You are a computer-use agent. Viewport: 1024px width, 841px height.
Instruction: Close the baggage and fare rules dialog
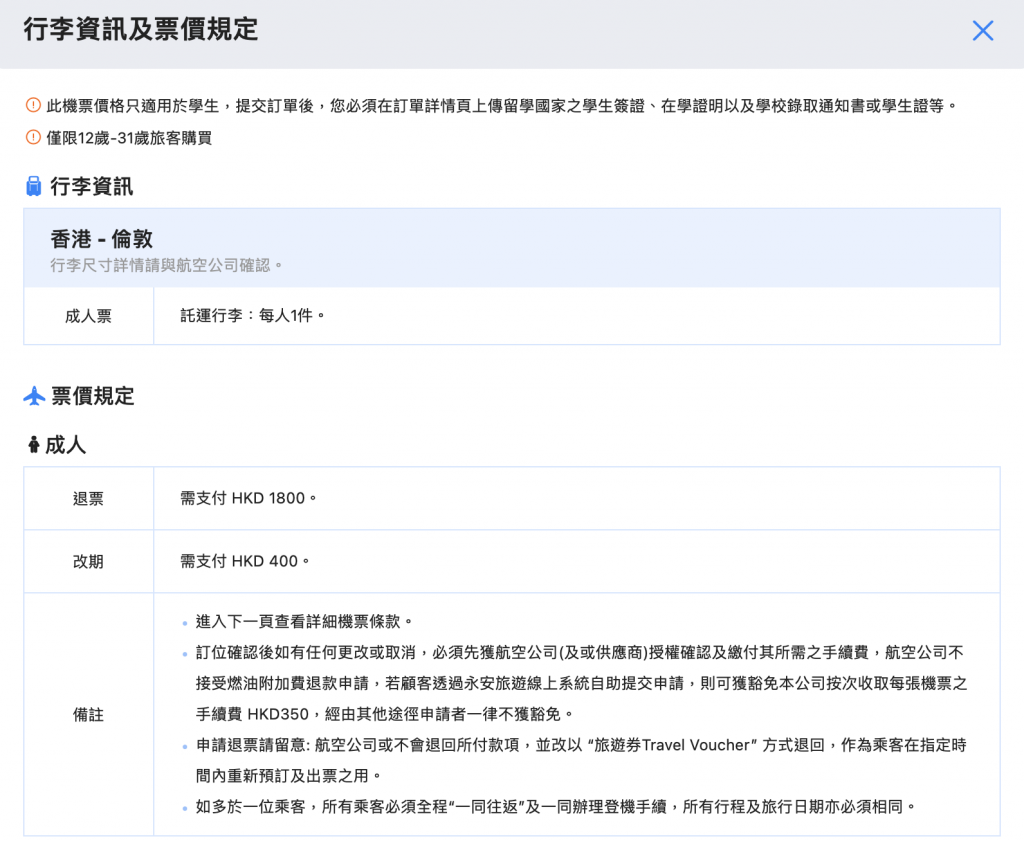[983, 31]
